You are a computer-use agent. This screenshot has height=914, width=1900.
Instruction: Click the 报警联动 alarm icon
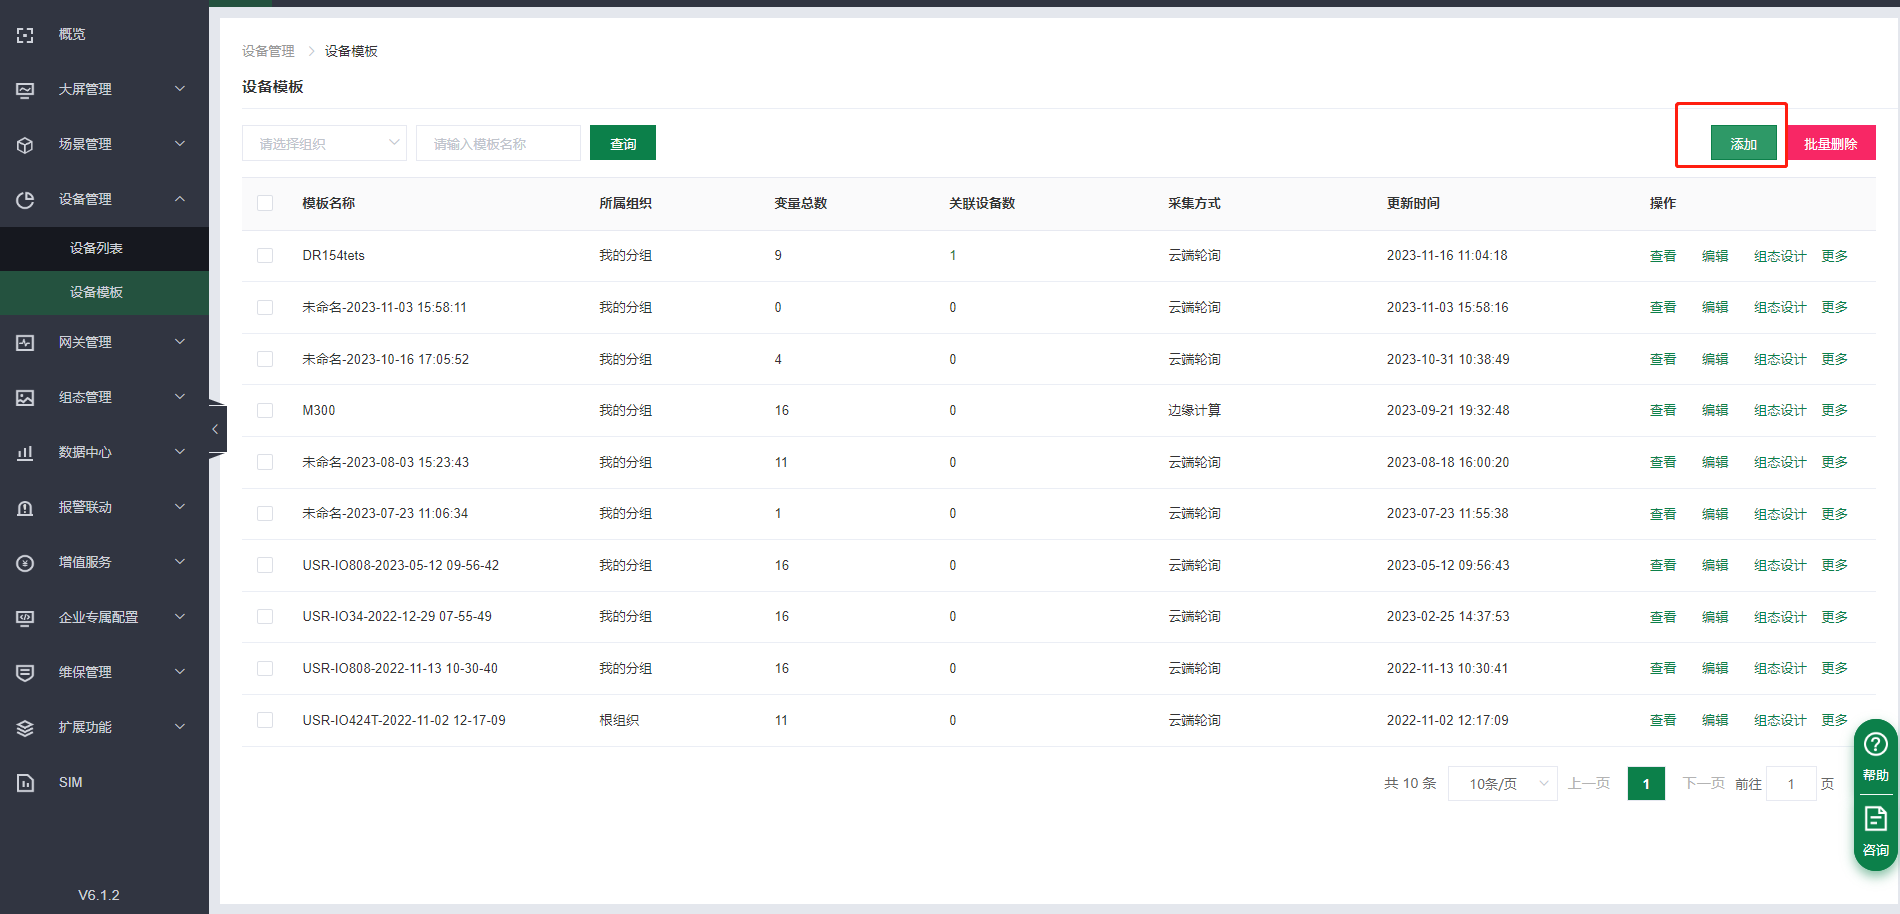pyautogui.click(x=25, y=508)
